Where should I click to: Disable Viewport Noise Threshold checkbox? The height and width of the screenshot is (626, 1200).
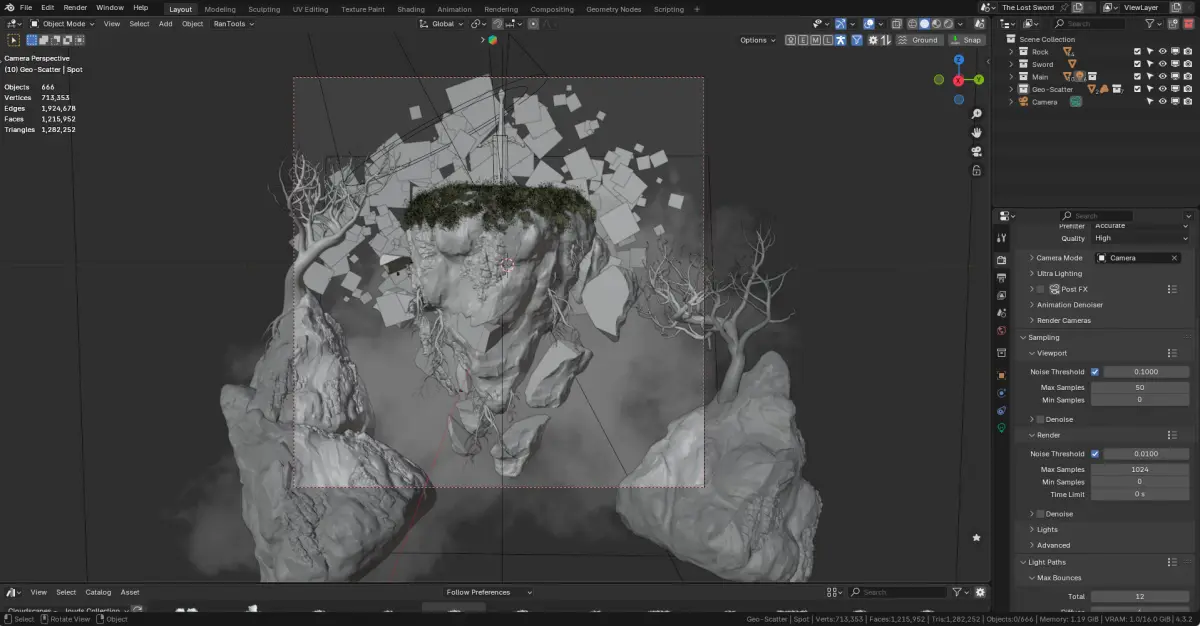click(x=1095, y=372)
